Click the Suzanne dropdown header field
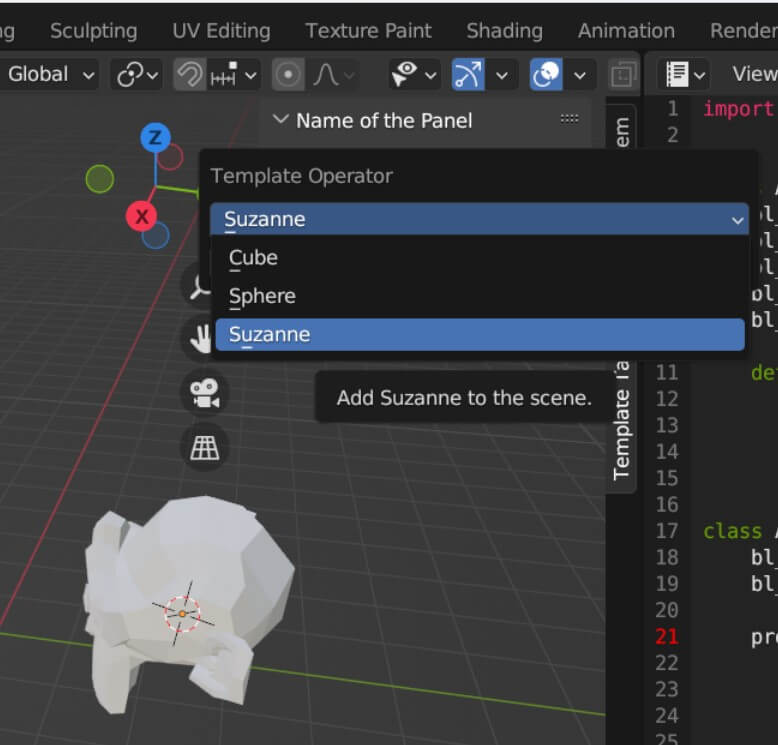 pos(479,219)
